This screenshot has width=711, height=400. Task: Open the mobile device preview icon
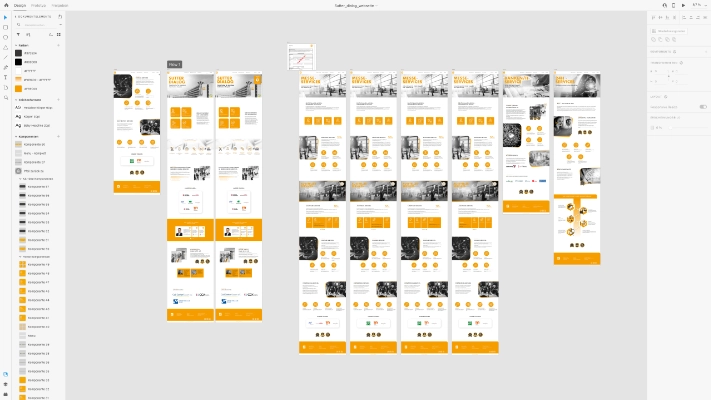[672, 5]
